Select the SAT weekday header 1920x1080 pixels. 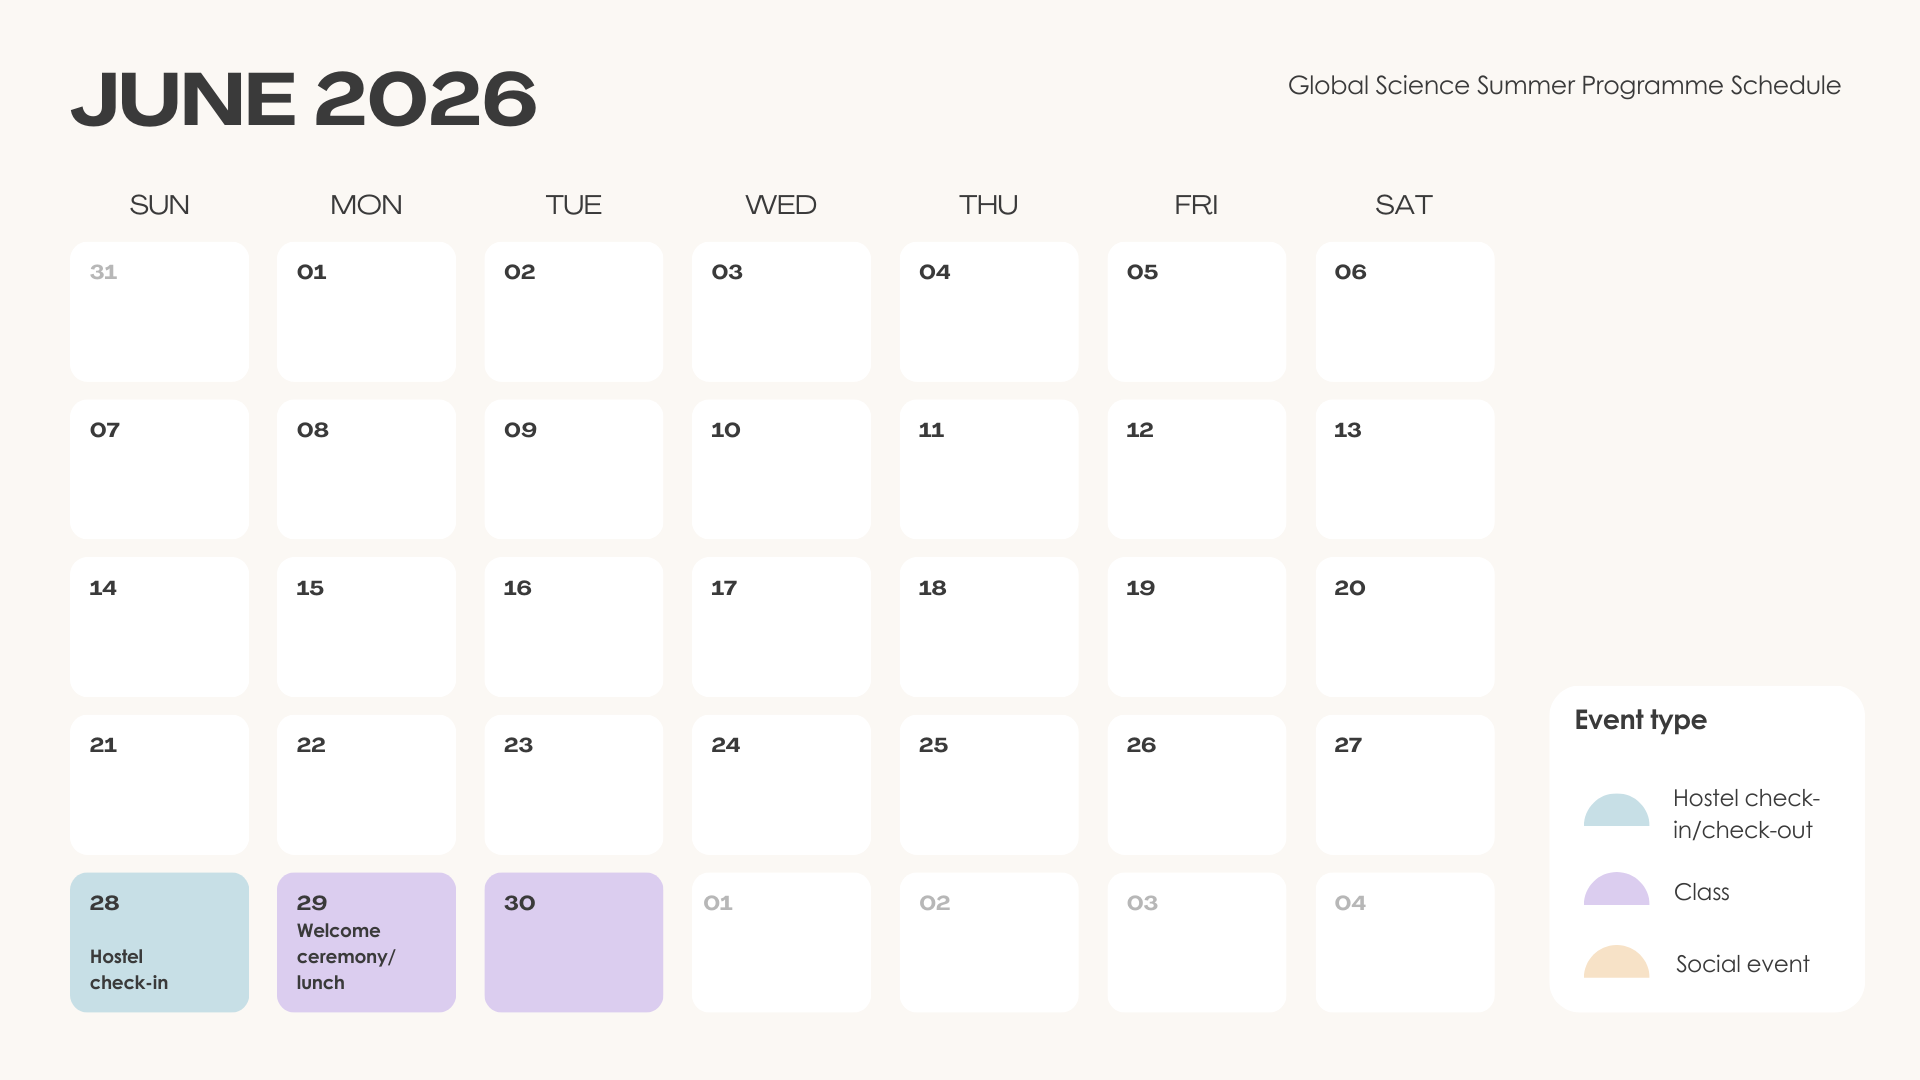pyautogui.click(x=1404, y=205)
